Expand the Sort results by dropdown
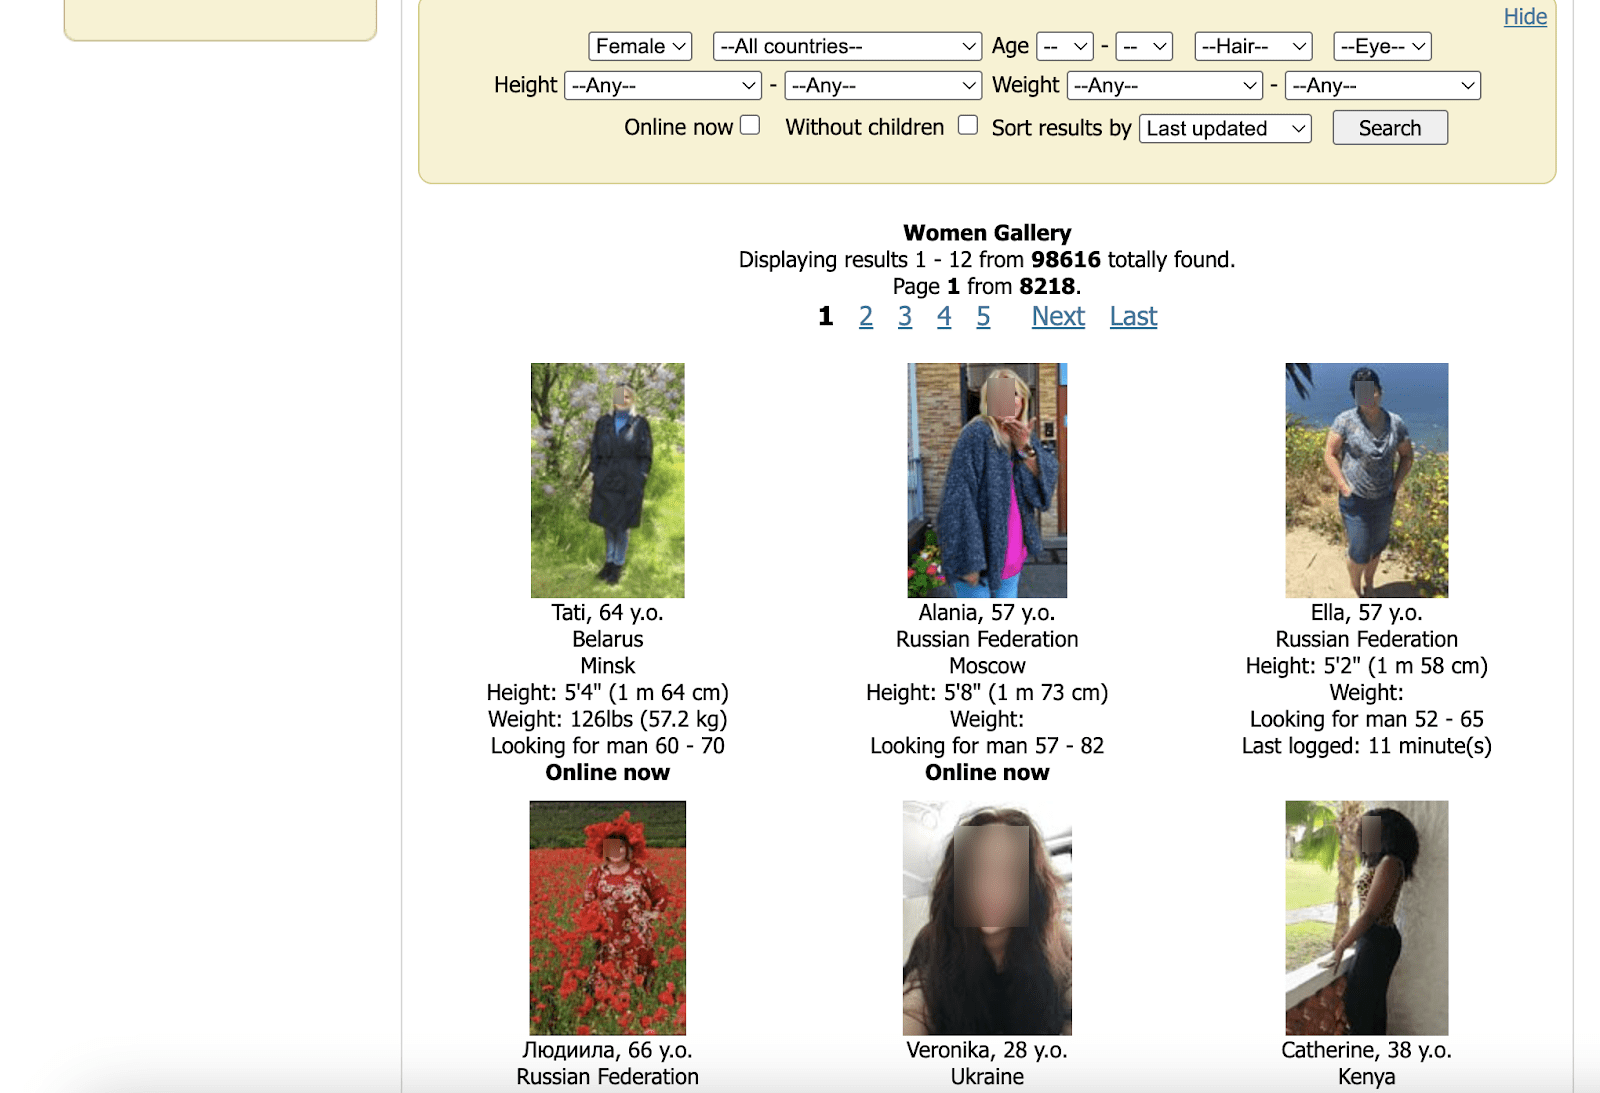Viewport: 1600px width, 1093px height. coord(1225,128)
